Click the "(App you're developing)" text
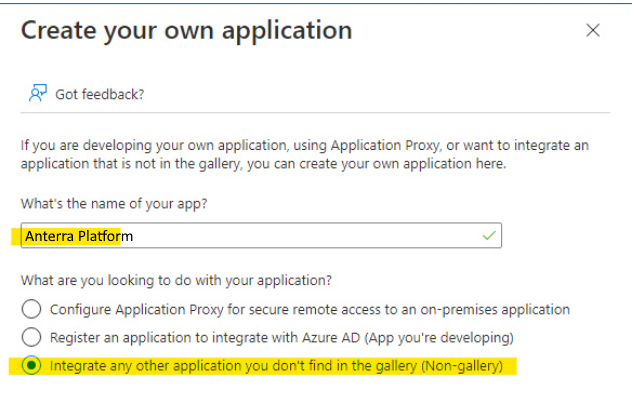Screen dimensions: 635x394 click(439, 338)
